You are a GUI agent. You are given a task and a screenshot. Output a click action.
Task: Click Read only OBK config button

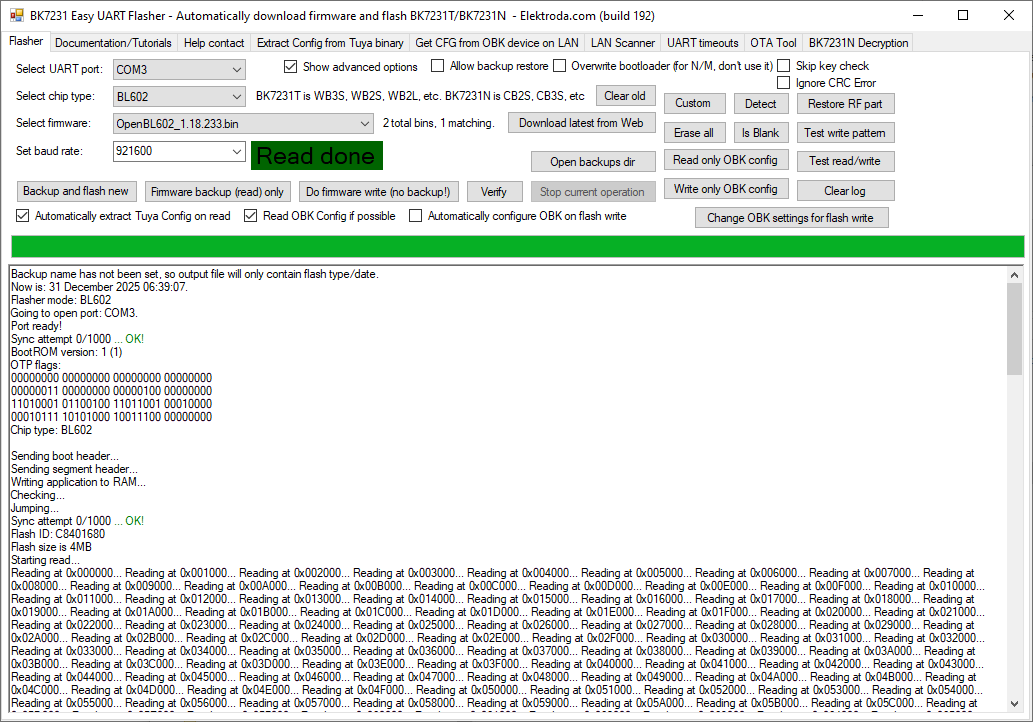click(725, 160)
